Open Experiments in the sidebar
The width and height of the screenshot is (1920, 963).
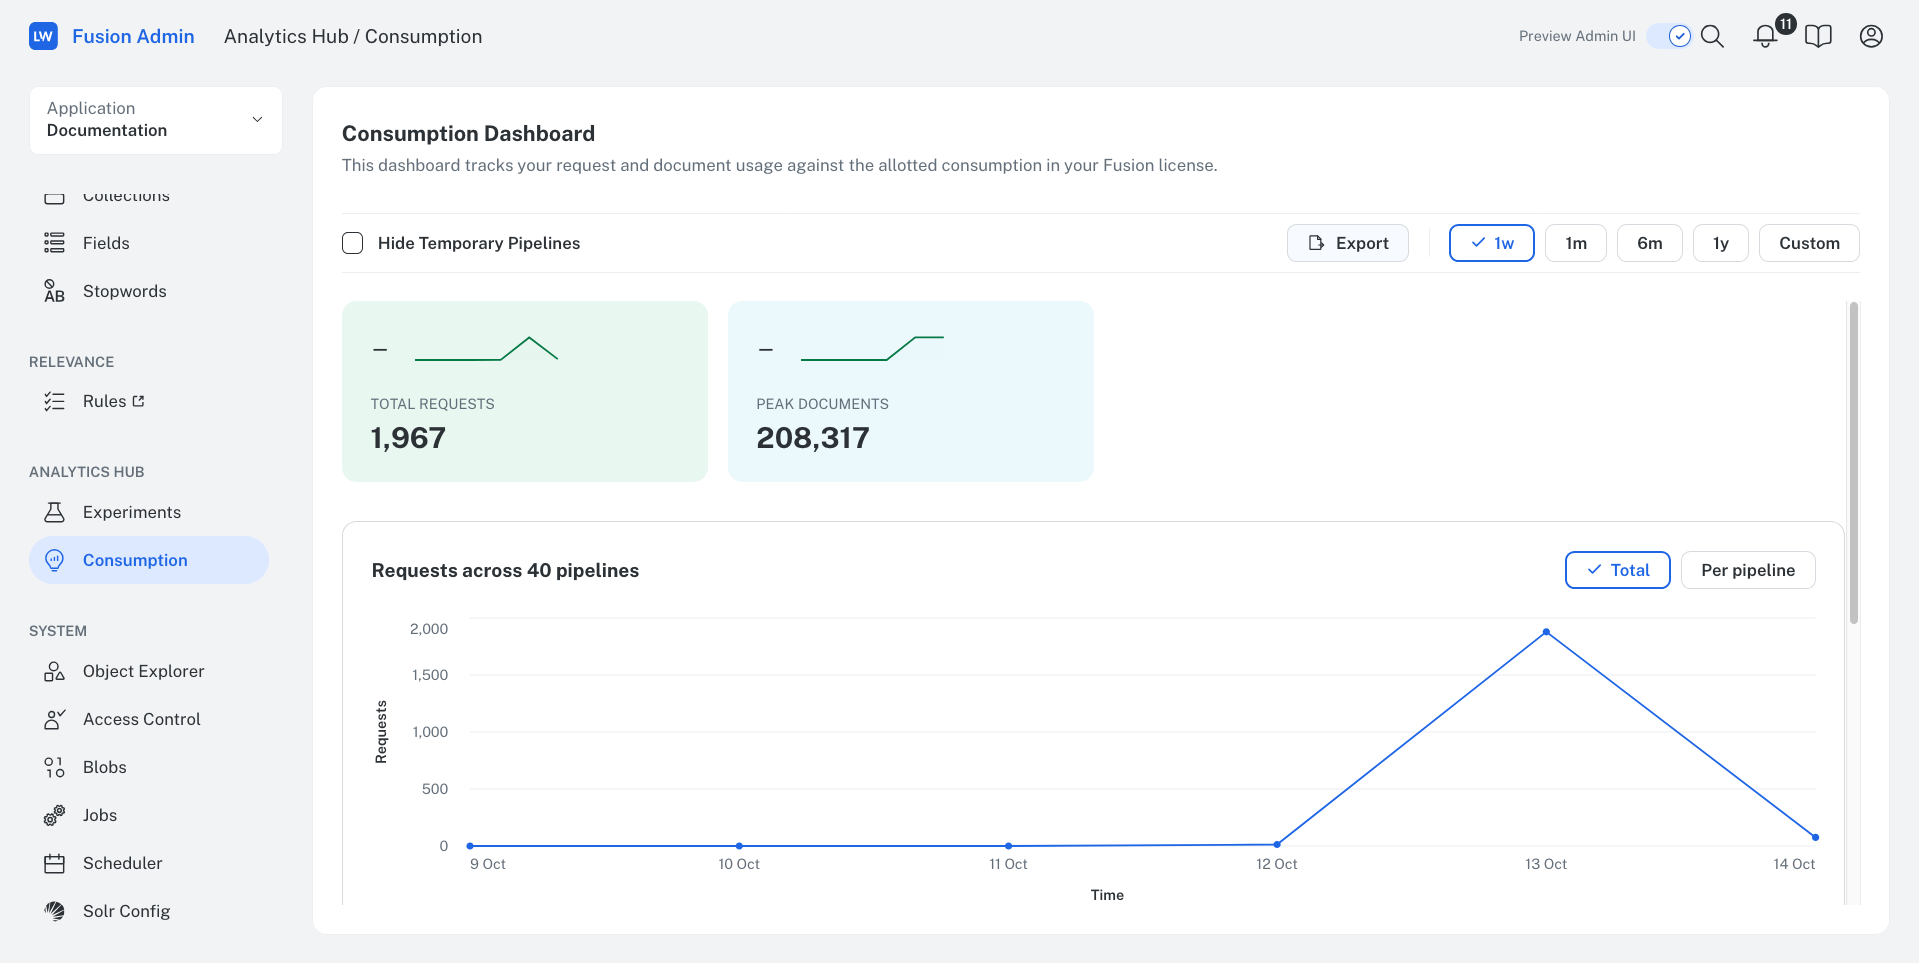149,512
